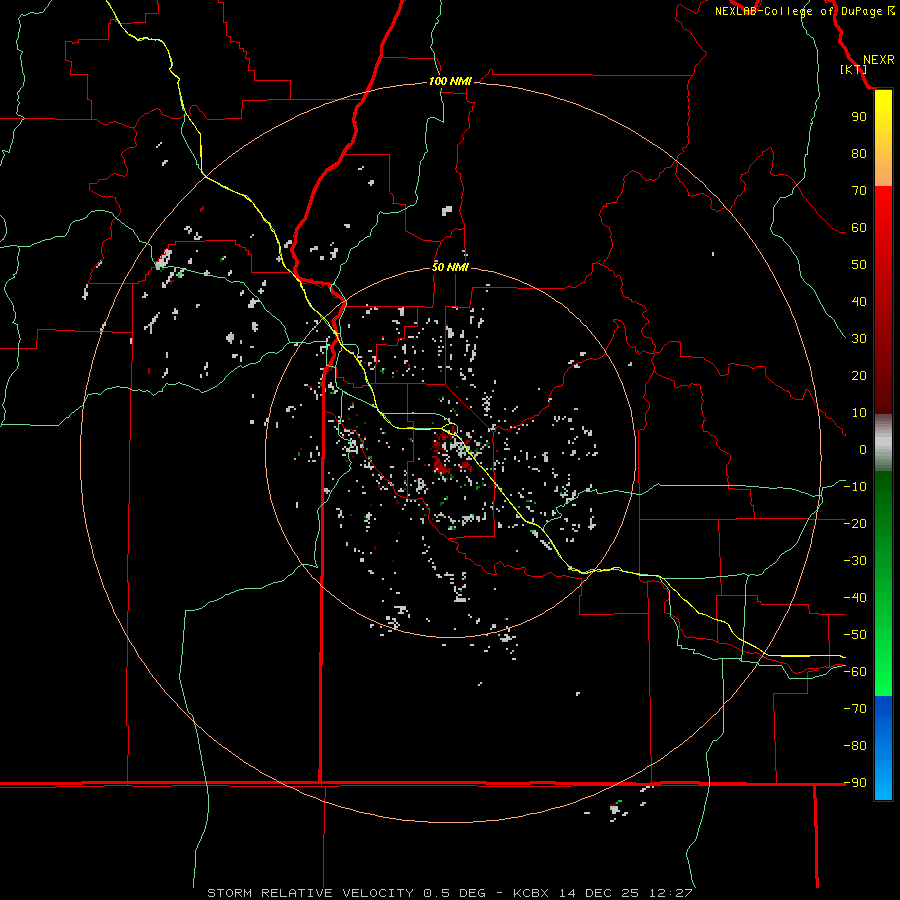
Task: Click the -90 value on the velocity scale
Action: pos(855,783)
